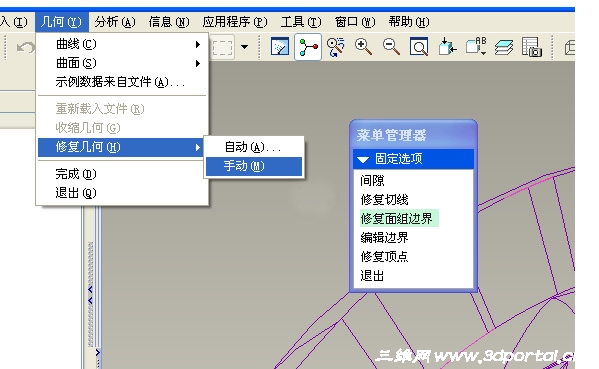Viewport: 599px width, 369px height.
Task: Refit model to the screen
Action: [x=419, y=47]
